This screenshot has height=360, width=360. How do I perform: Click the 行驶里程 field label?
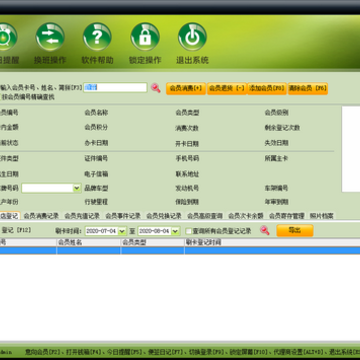[x=96, y=202]
